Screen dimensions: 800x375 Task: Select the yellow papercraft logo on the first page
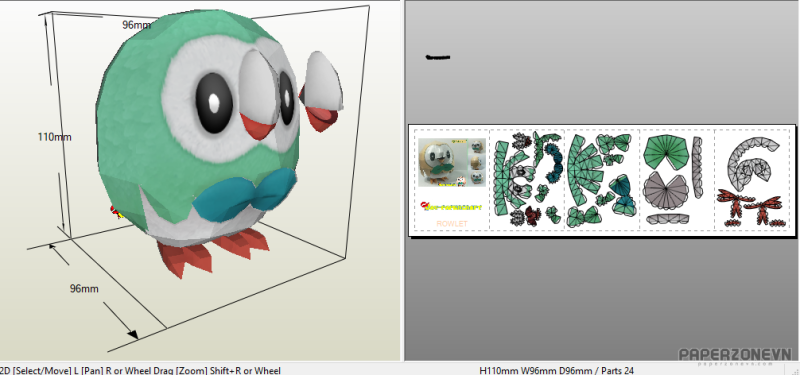tap(452, 207)
